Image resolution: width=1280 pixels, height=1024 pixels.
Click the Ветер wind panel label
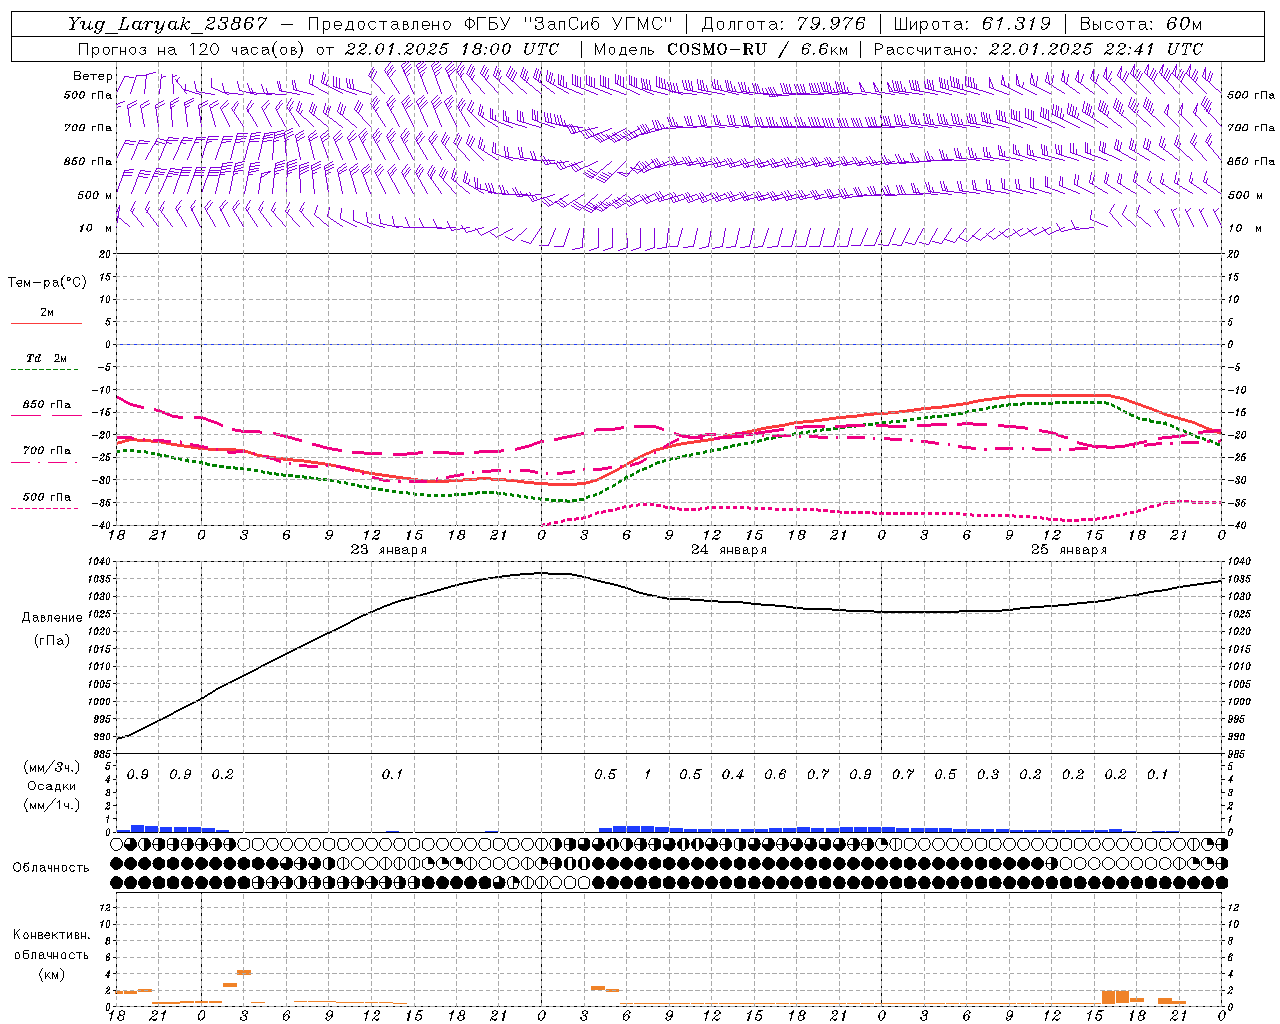pyautogui.click(x=93, y=76)
